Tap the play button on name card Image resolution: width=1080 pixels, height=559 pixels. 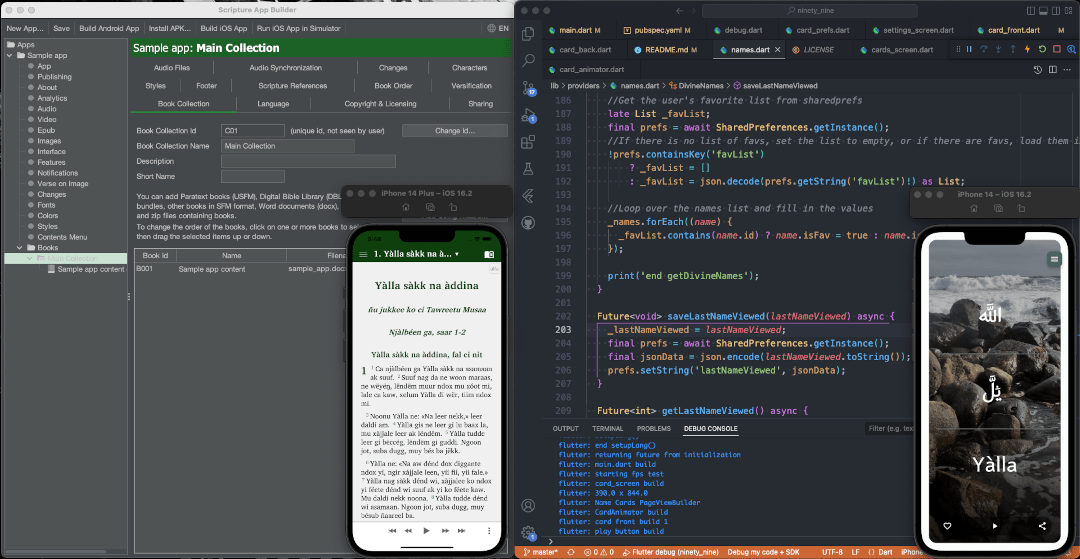point(995,526)
